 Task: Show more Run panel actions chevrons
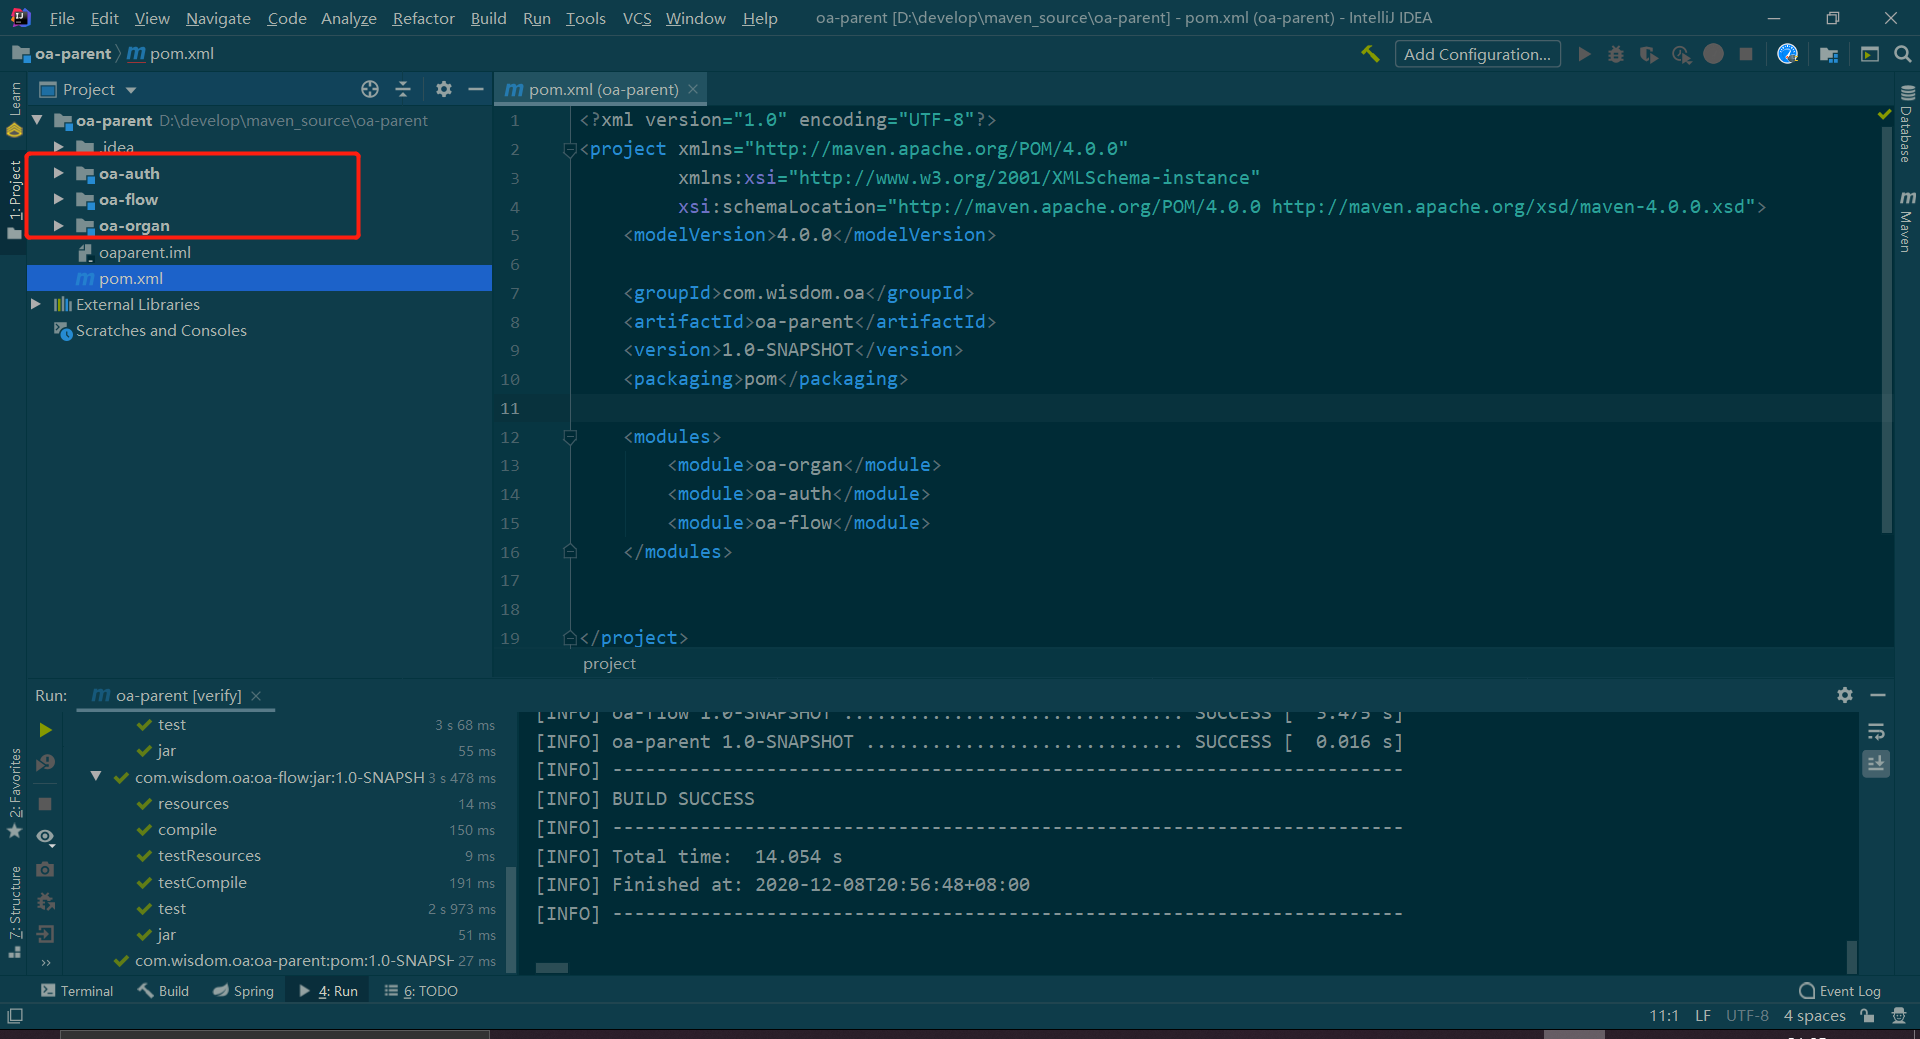(45, 963)
